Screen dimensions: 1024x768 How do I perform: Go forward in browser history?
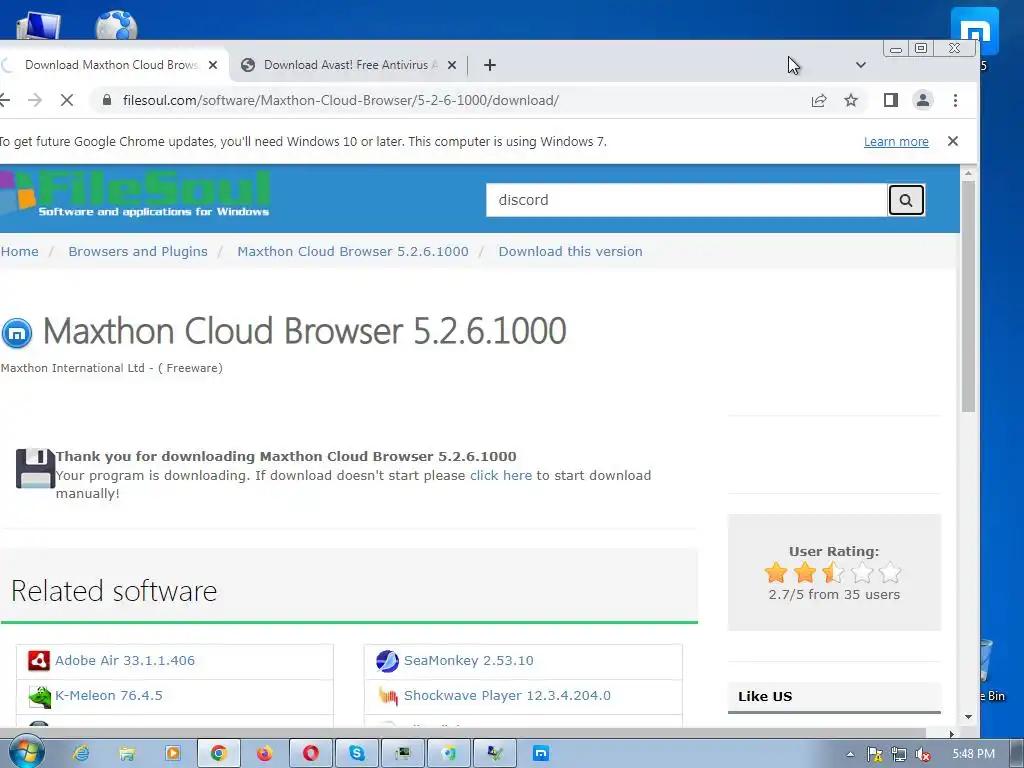(35, 100)
